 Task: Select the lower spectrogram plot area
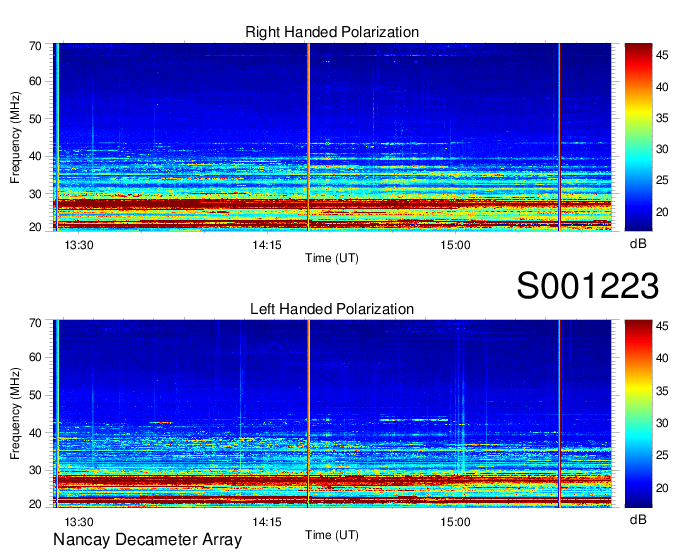pyautogui.click(x=332, y=414)
